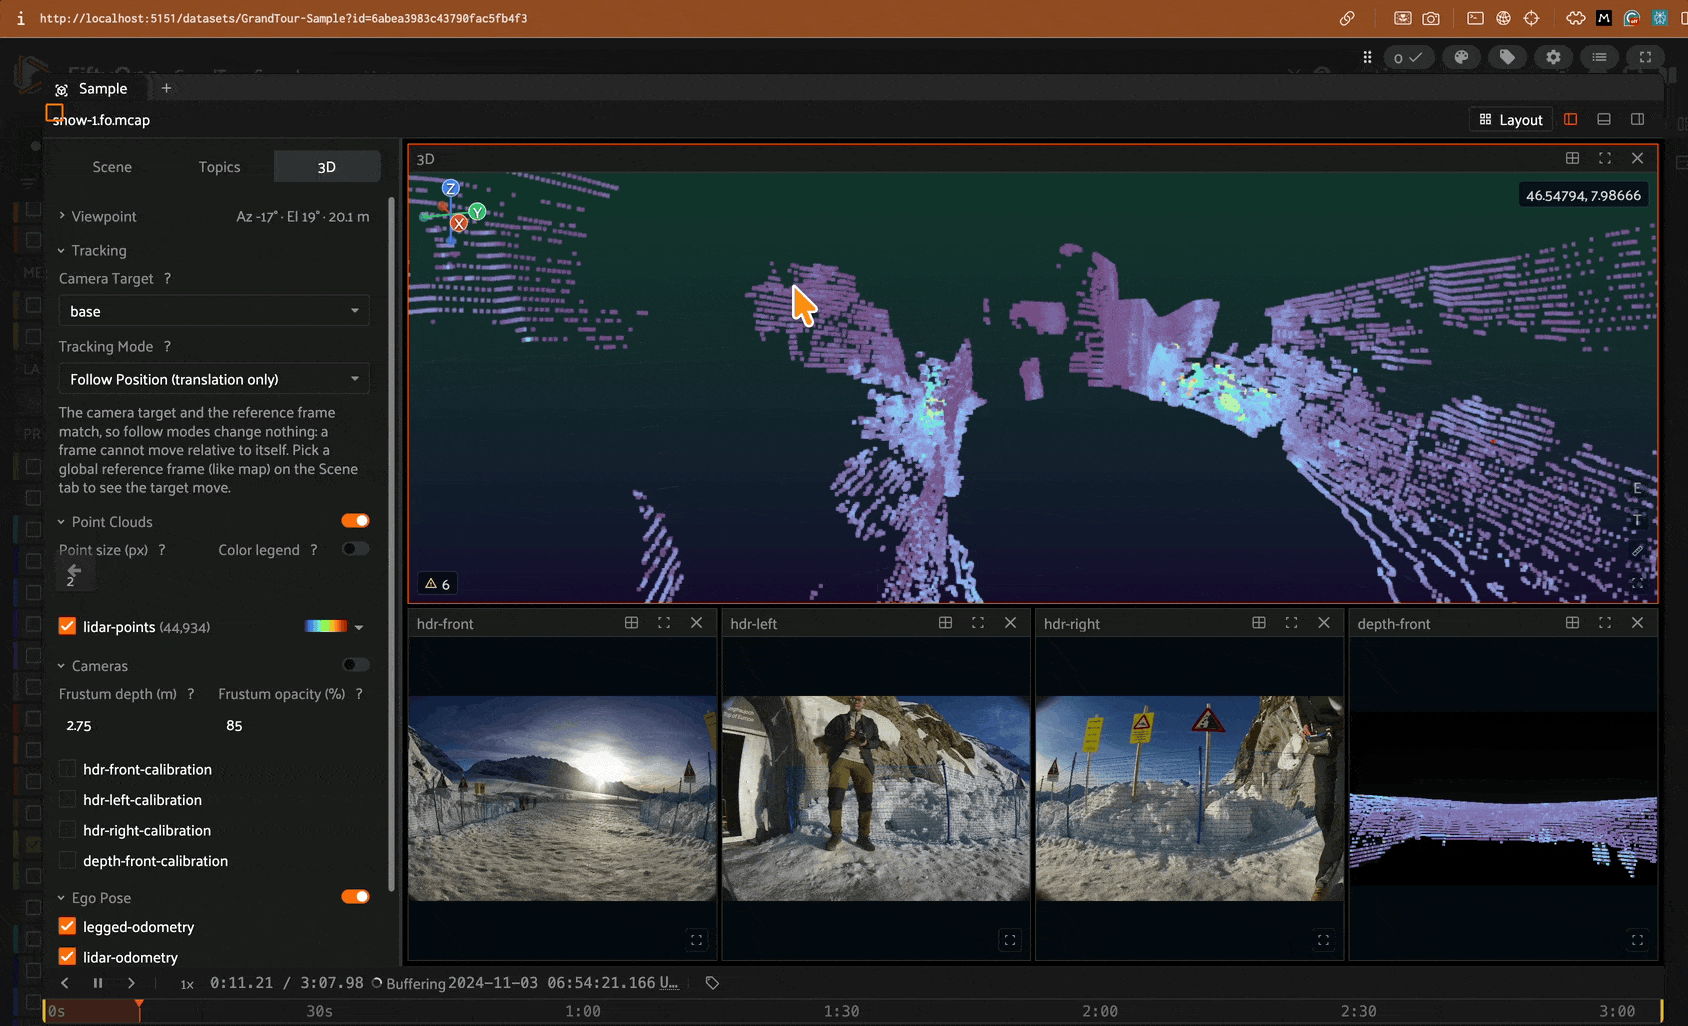
Task: Check hdr-front-calibration checkbox
Action: click(x=67, y=769)
